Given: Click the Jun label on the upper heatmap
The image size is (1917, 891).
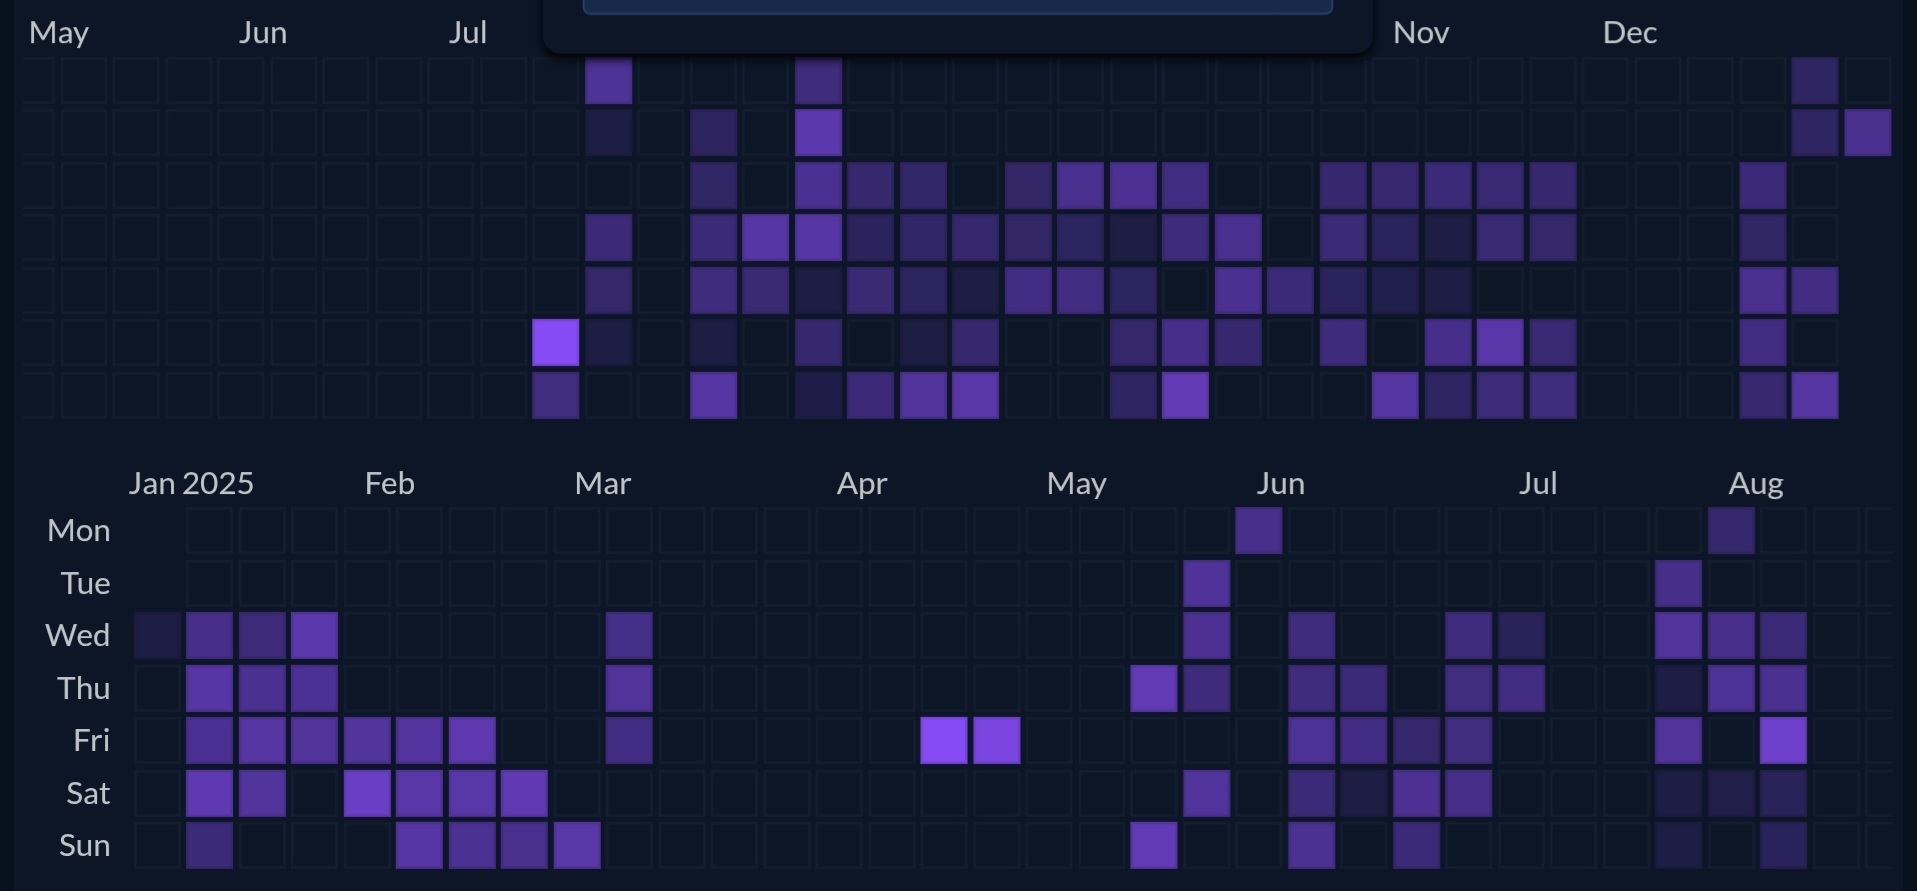Looking at the screenshot, I should point(263,33).
